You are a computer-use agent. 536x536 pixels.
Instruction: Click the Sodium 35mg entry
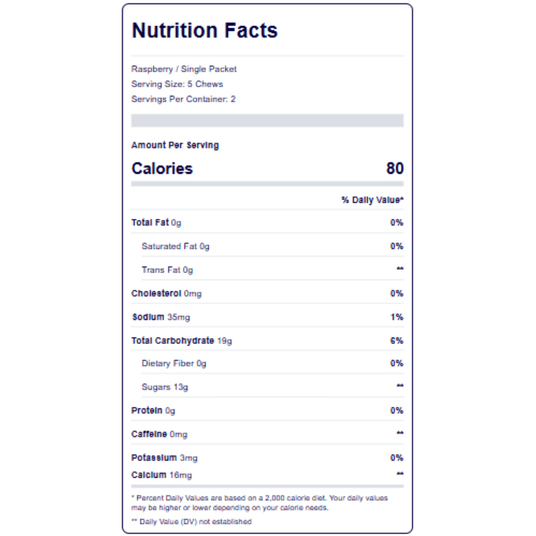pos(161,317)
